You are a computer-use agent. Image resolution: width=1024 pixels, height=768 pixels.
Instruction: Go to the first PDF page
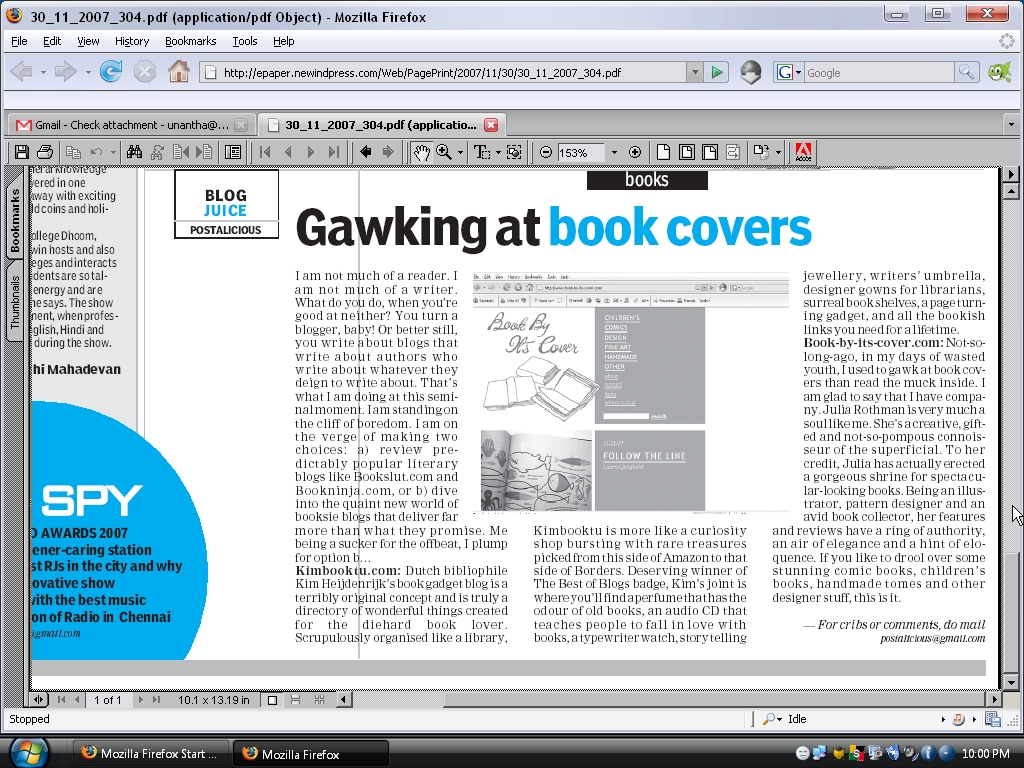pos(264,152)
